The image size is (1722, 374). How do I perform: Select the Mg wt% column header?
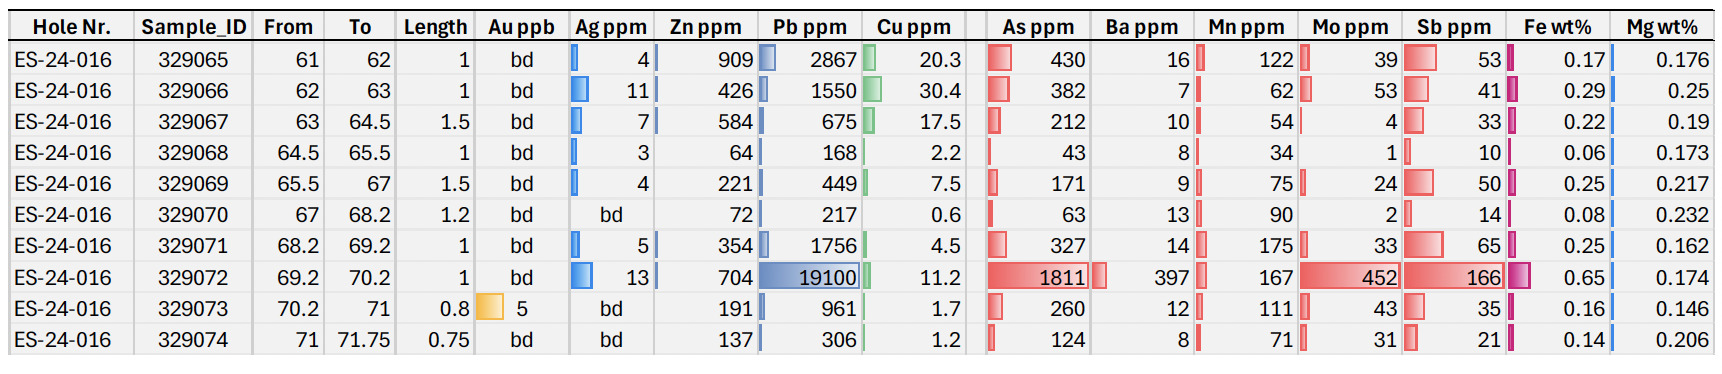(x=1662, y=27)
